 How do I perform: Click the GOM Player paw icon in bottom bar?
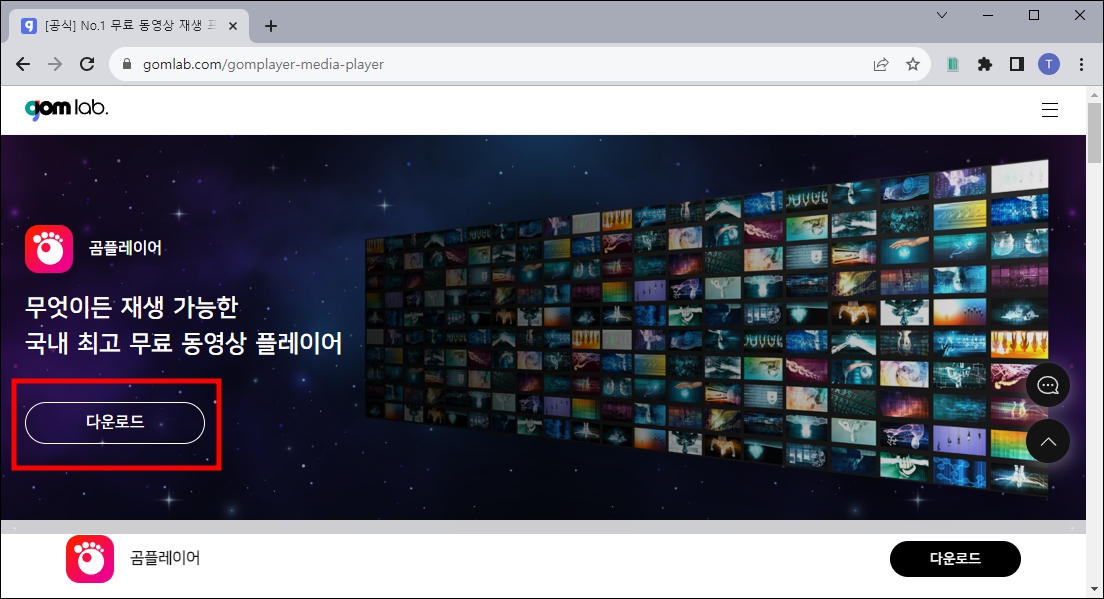tap(90, 559)
